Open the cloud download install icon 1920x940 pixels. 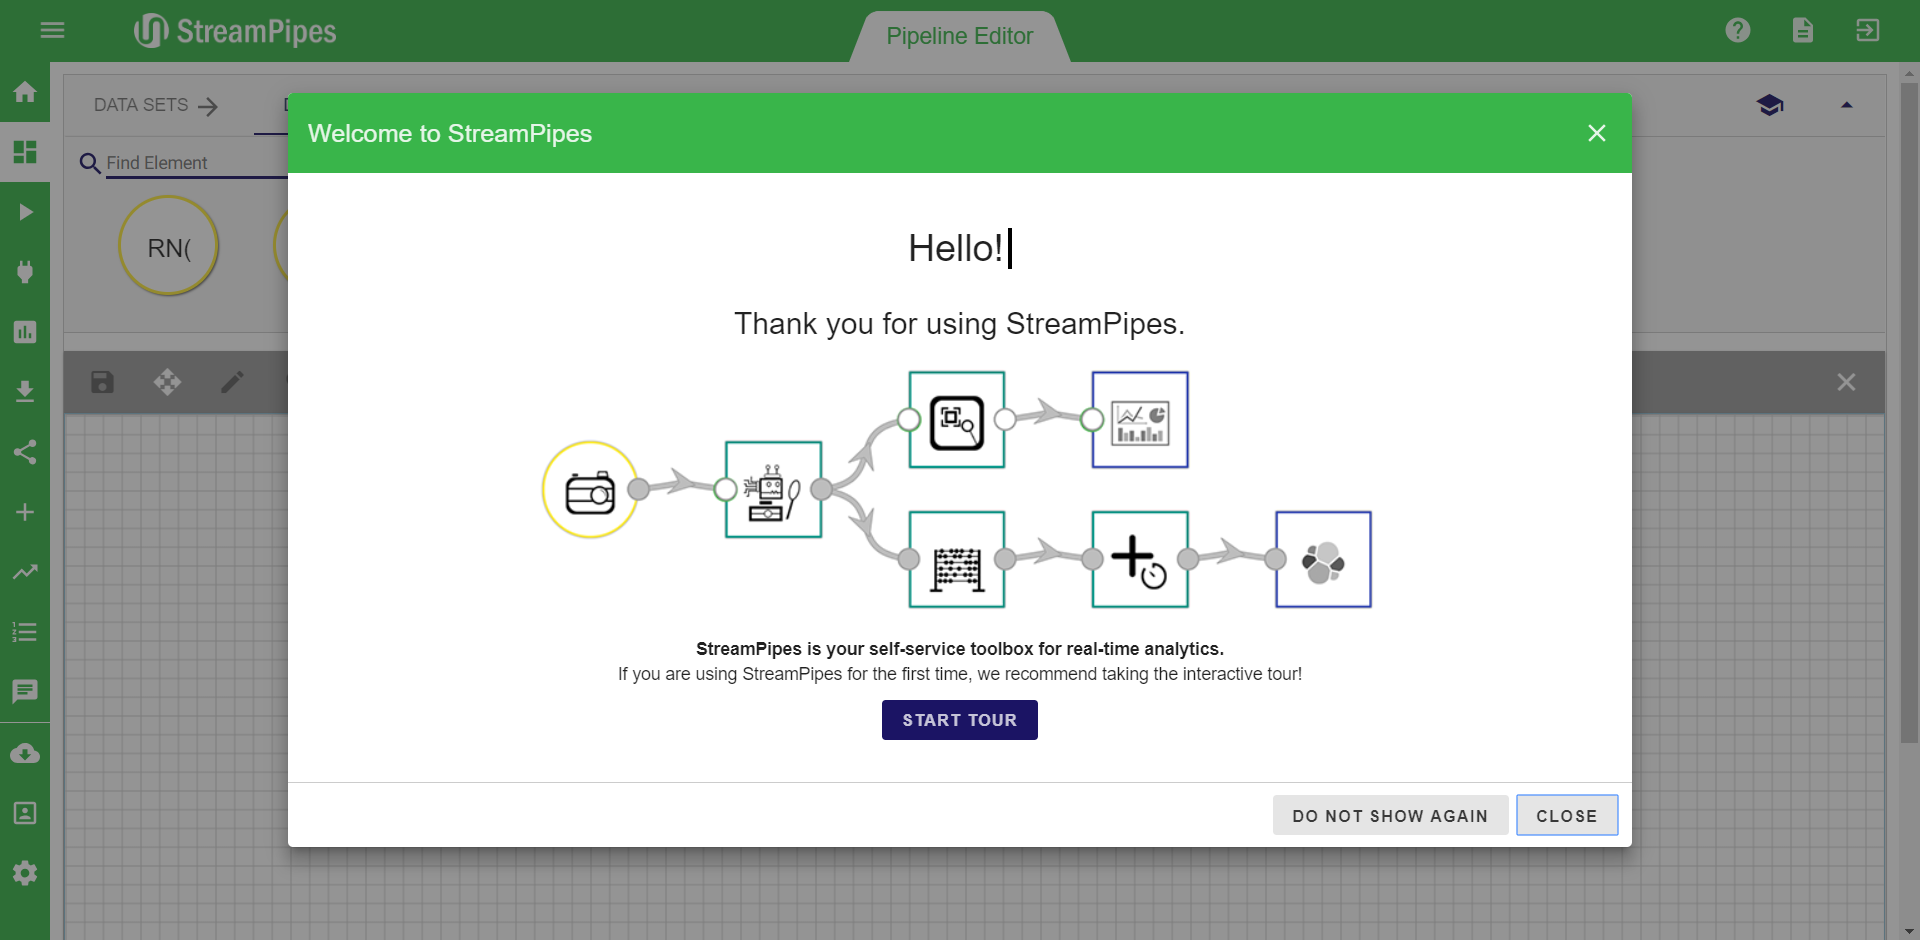click(25, 753)
